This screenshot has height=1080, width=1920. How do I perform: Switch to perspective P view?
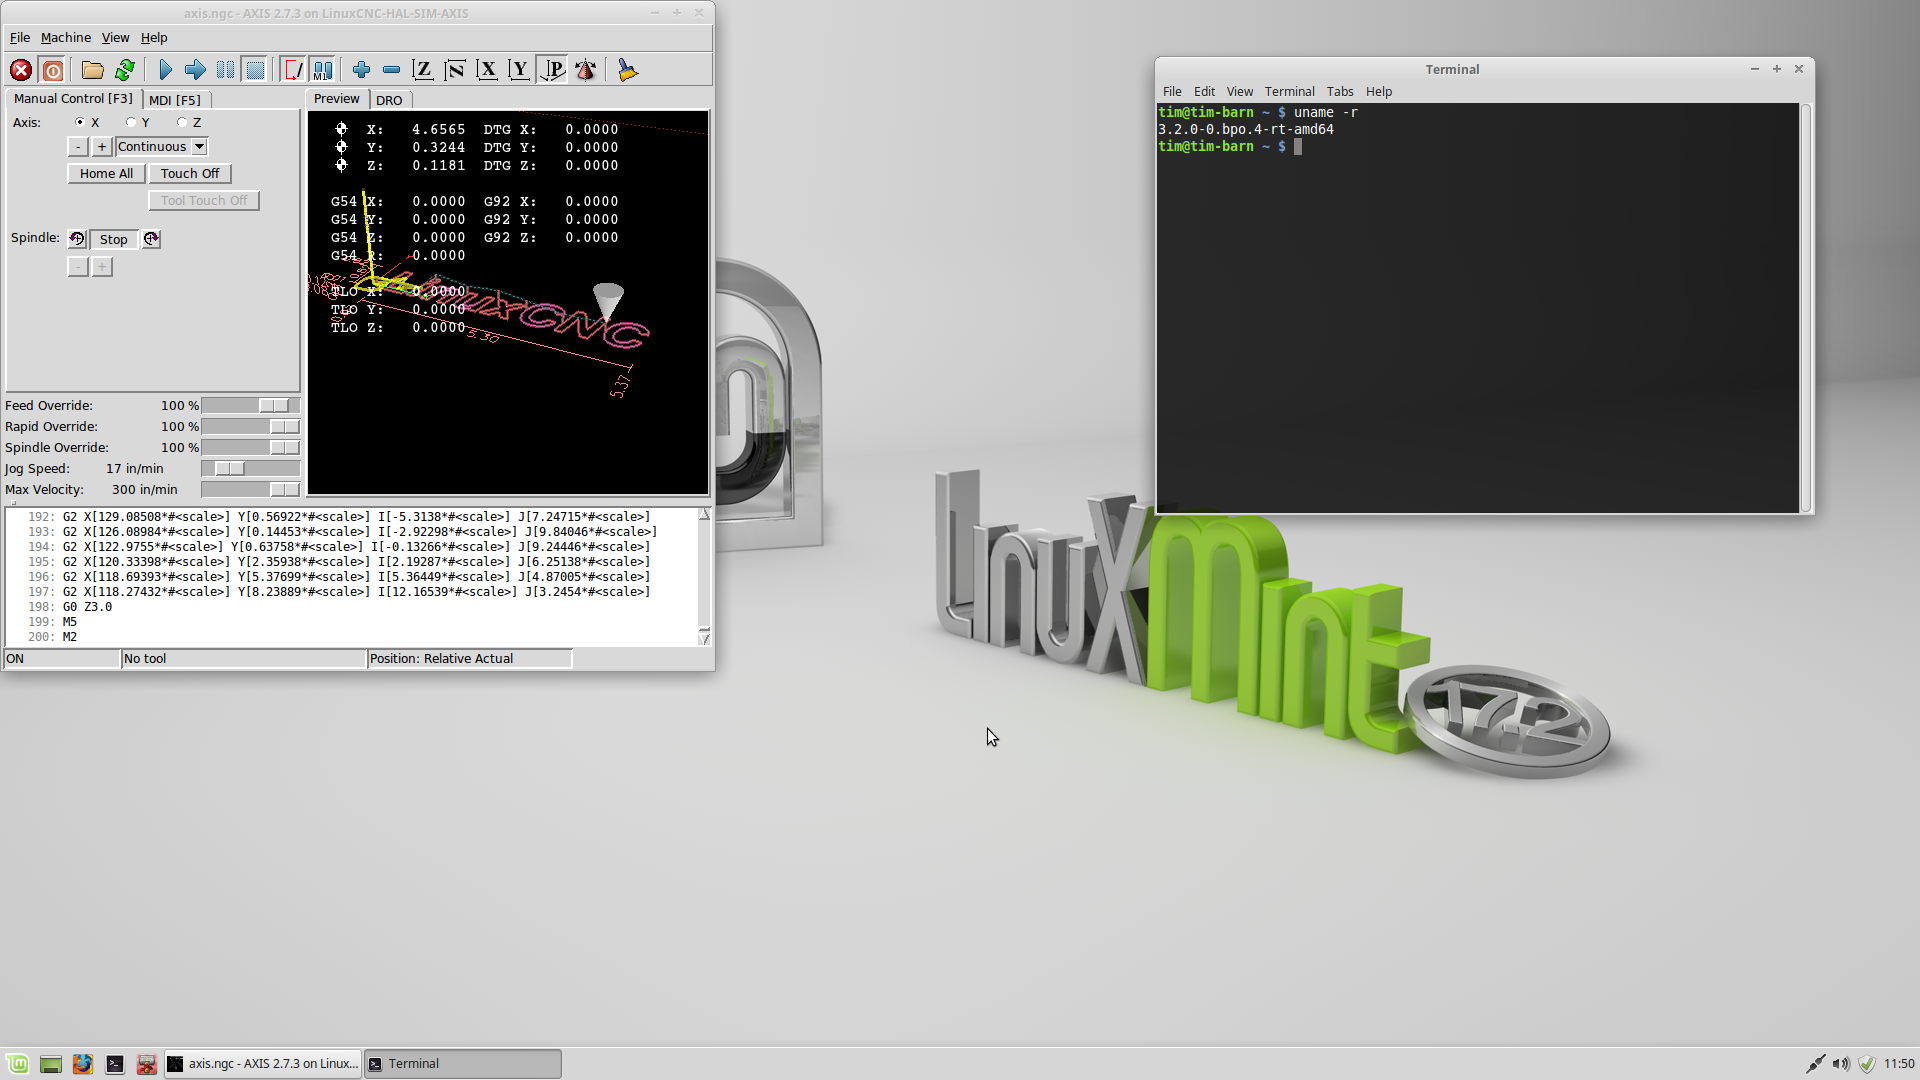click(552, 70)
